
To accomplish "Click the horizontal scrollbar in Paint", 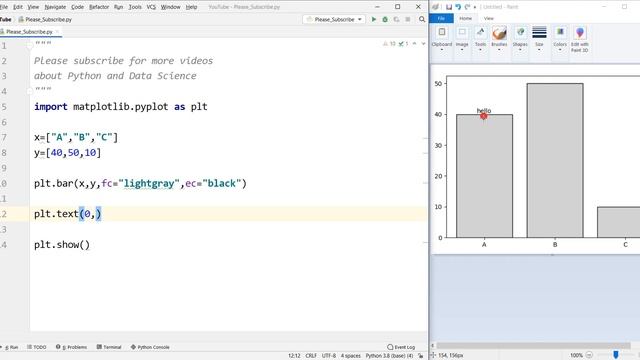I will (x=533, y=345).
